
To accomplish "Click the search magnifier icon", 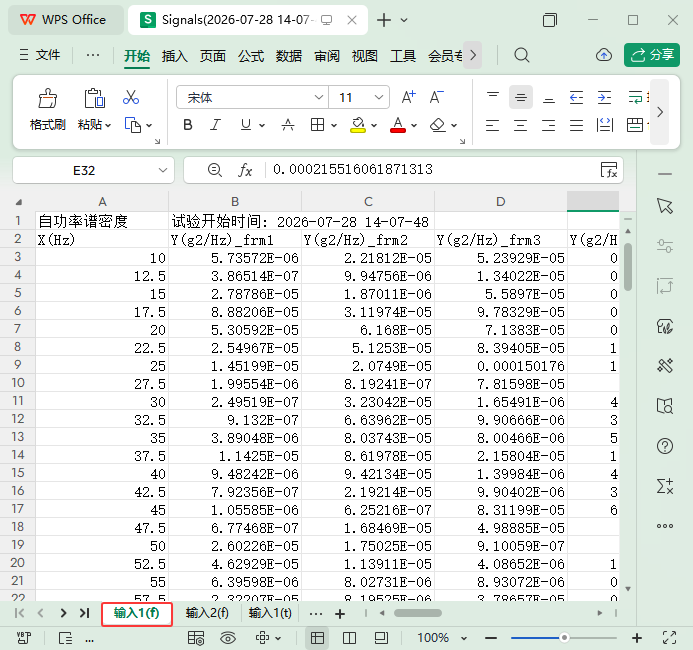I will tap(522, 55).
